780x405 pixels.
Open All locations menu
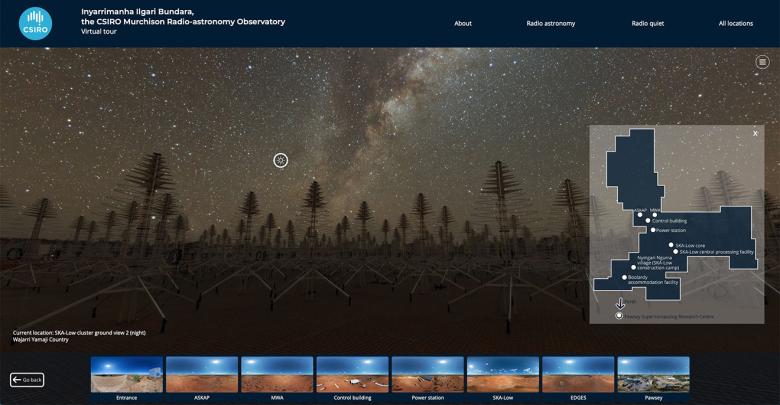[x=736, y=23]
